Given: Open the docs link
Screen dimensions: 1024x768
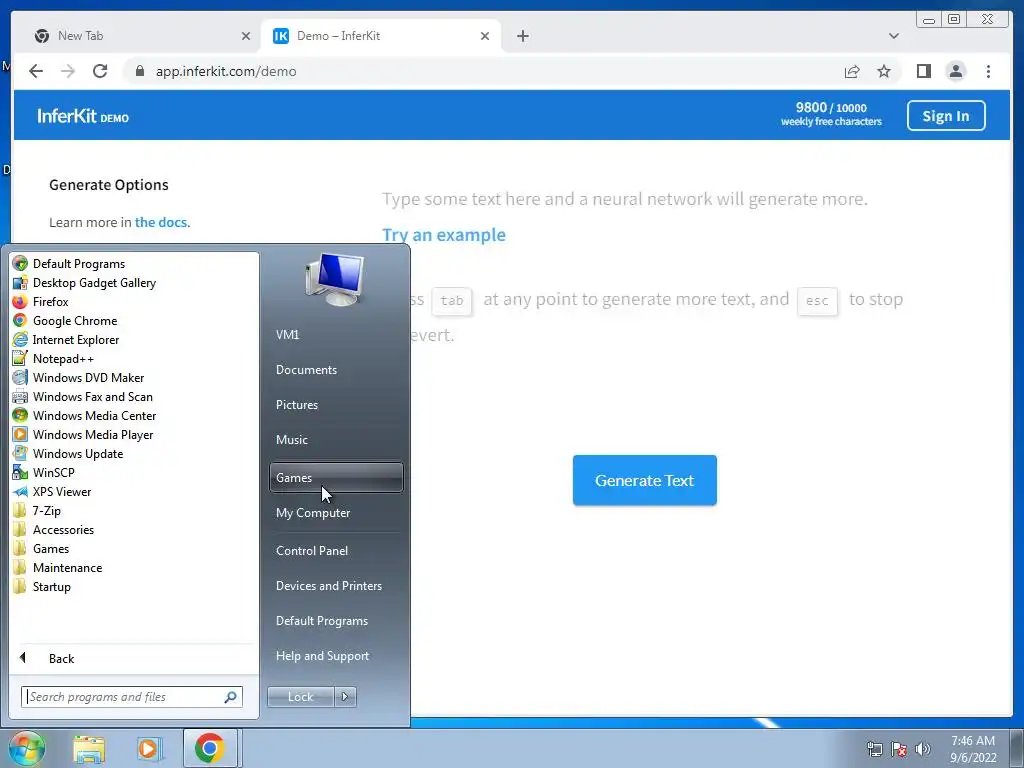Looking at the screenshot, I should pos(162,222).
